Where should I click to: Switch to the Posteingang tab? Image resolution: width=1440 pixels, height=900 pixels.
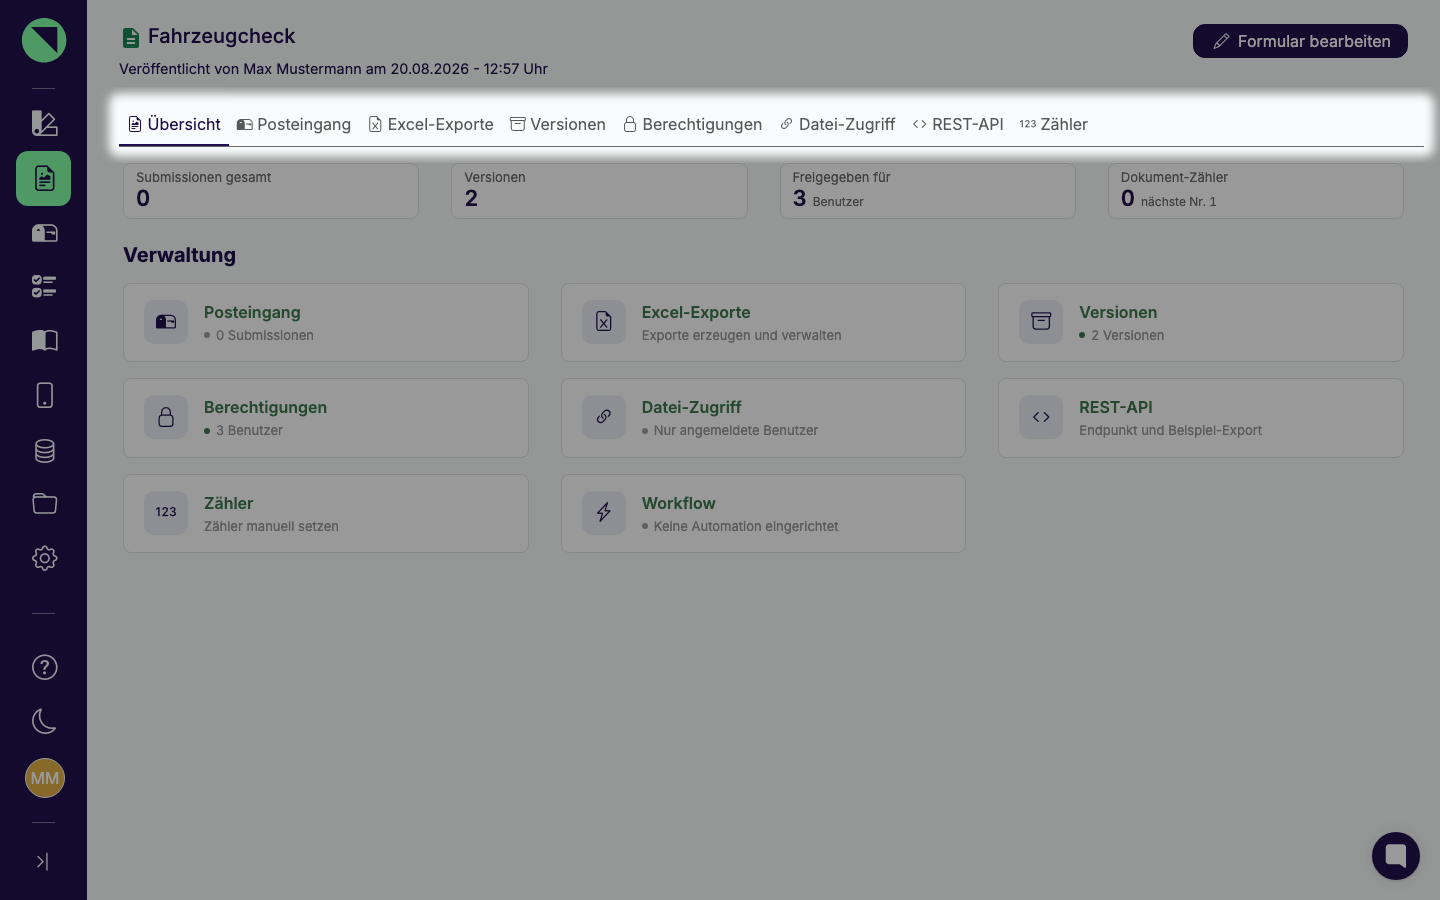(294, 124)
